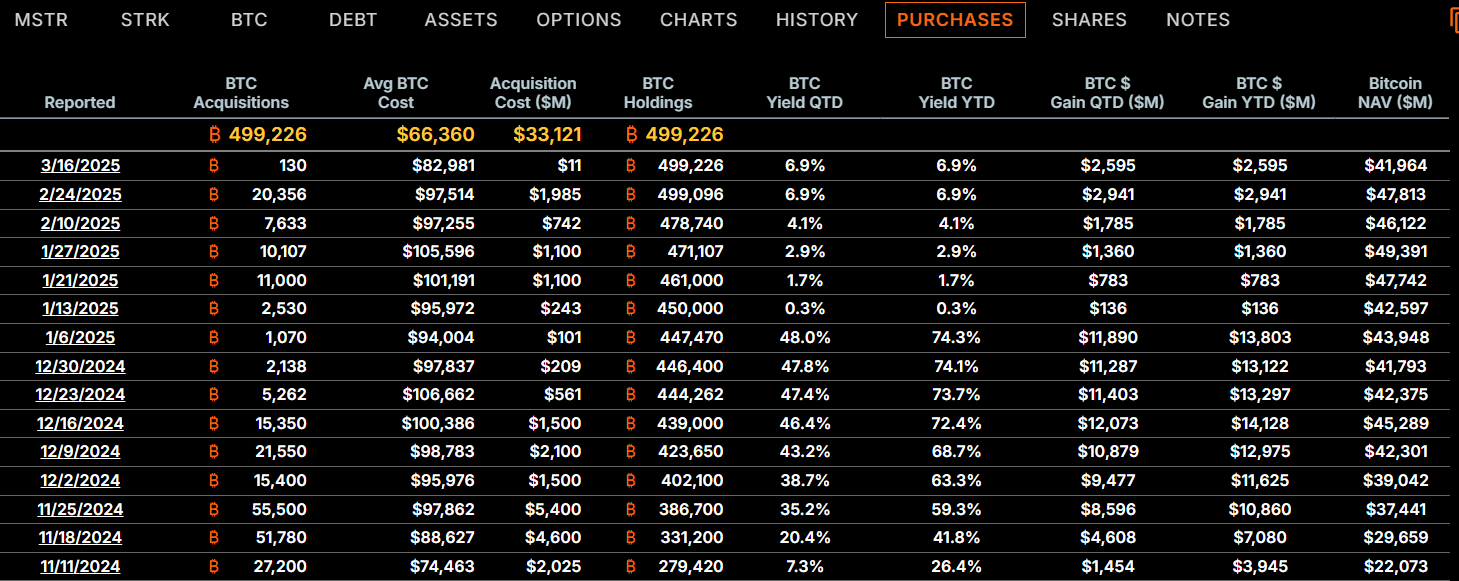Open the 3/16/2025 reported date link
This screenshot has width=1459, height=581.
(x=80, y=166)
